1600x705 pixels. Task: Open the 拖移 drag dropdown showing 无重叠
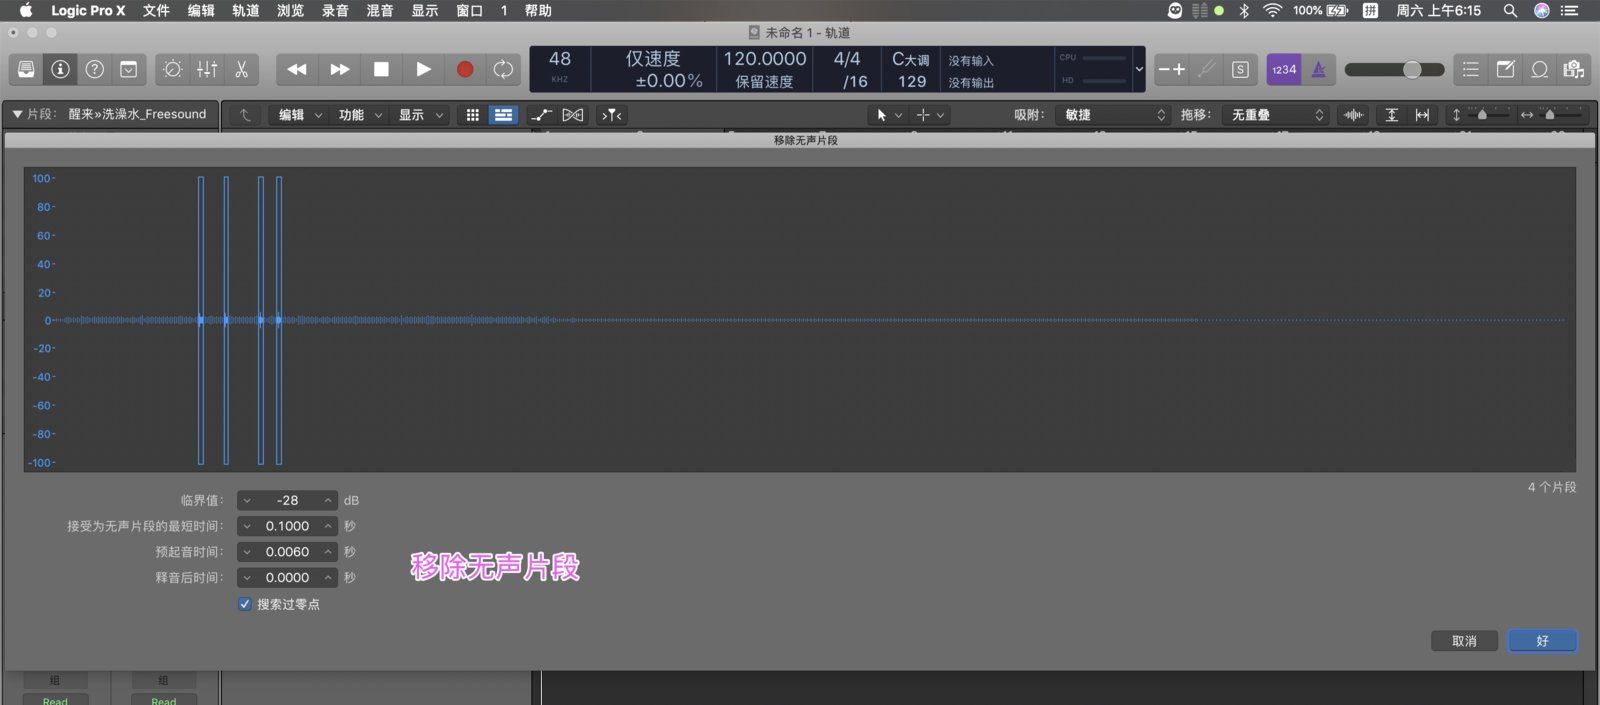1277,115
